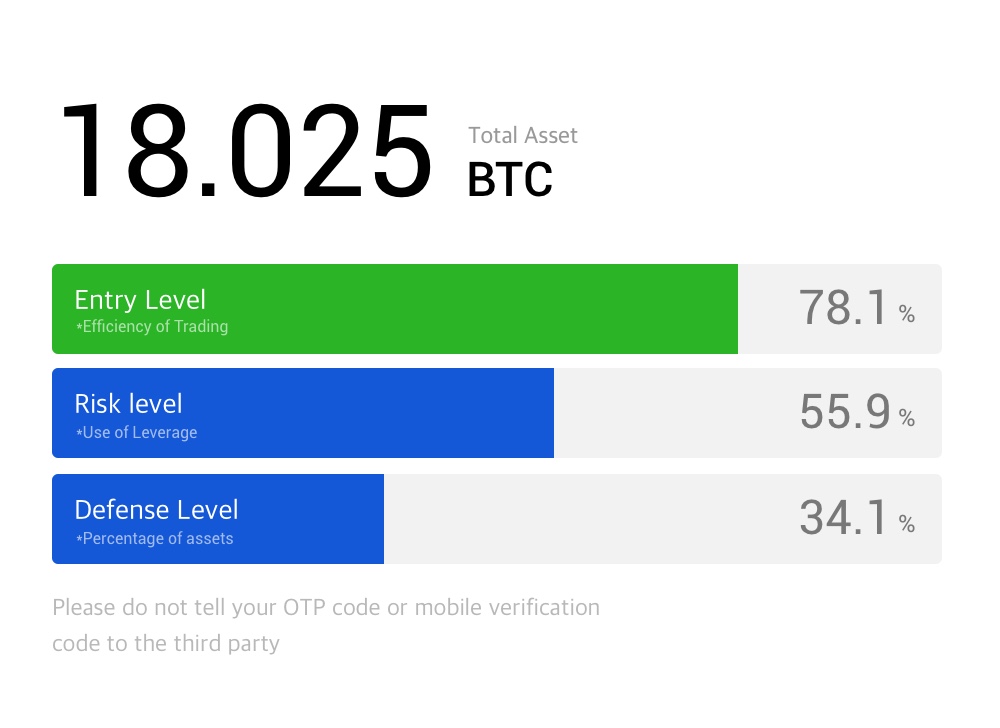Select the Total Asset label

[523, 135]
